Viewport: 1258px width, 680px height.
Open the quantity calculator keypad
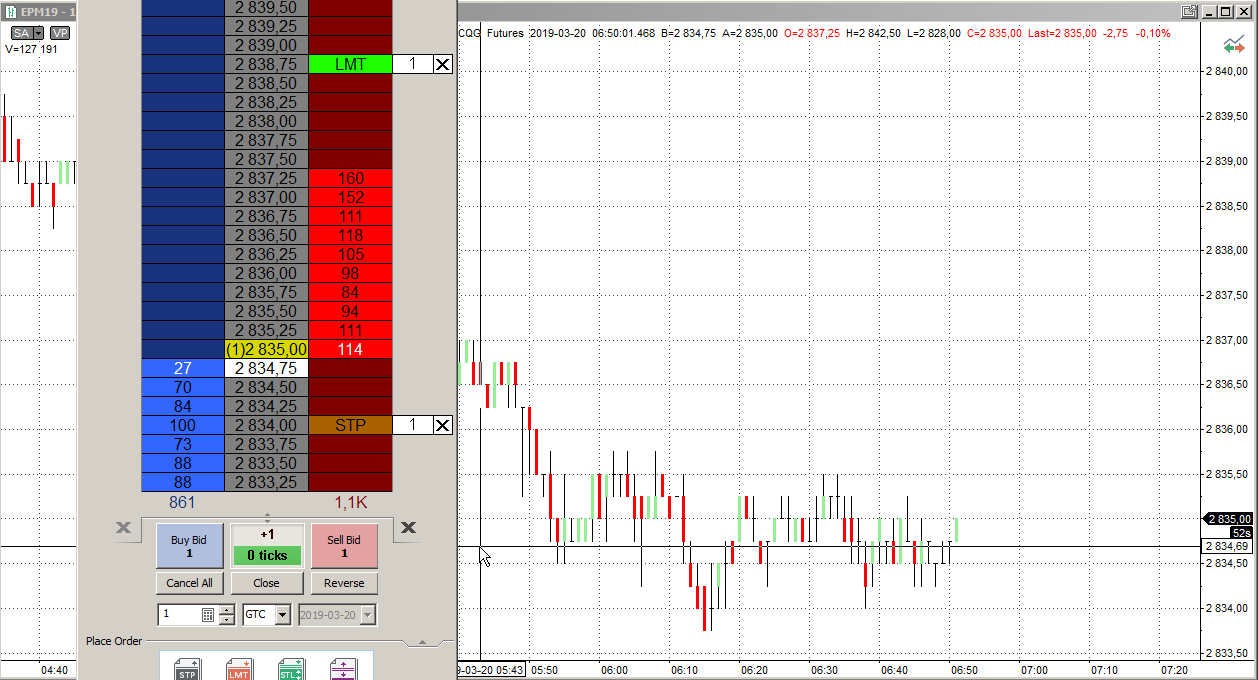click(208, 615)
